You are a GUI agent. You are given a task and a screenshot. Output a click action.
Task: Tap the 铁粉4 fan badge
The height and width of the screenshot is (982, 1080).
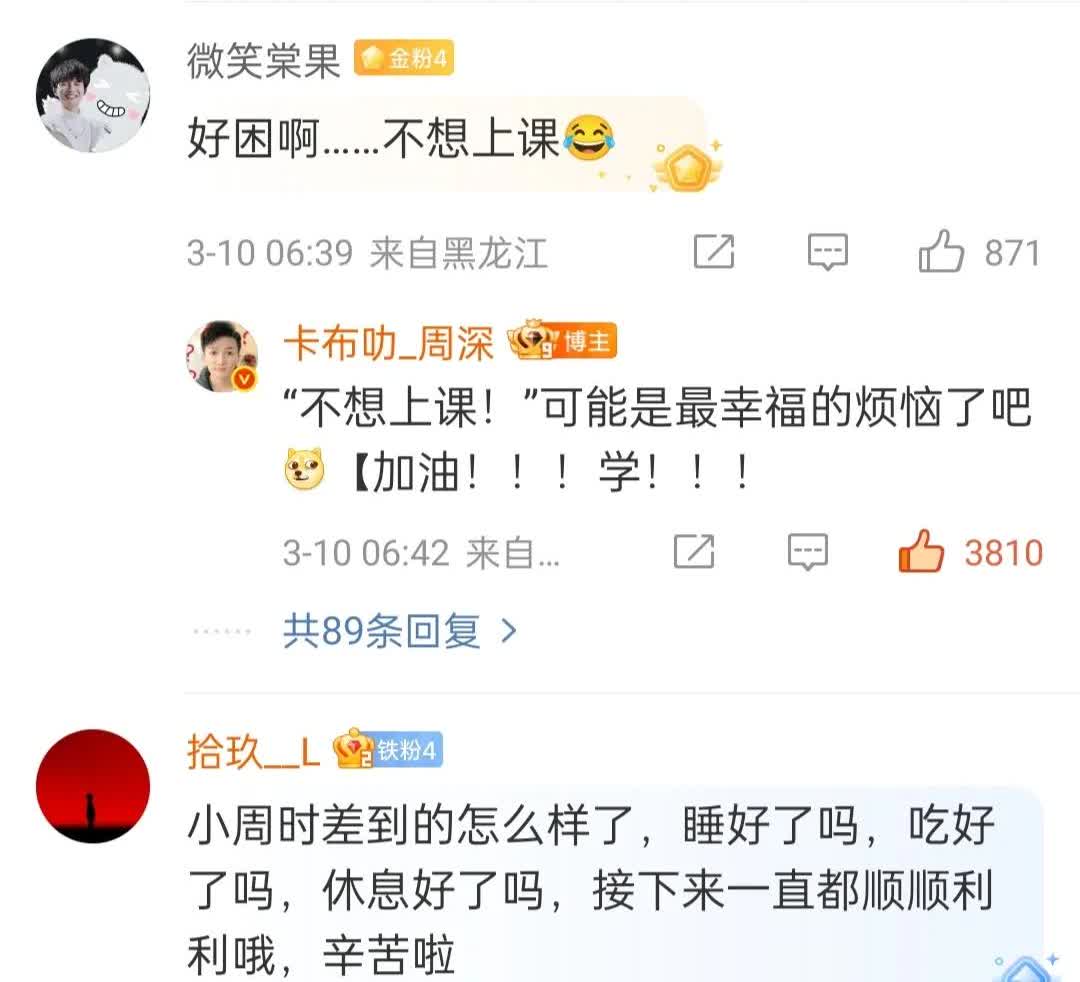[x=388, y=749]
